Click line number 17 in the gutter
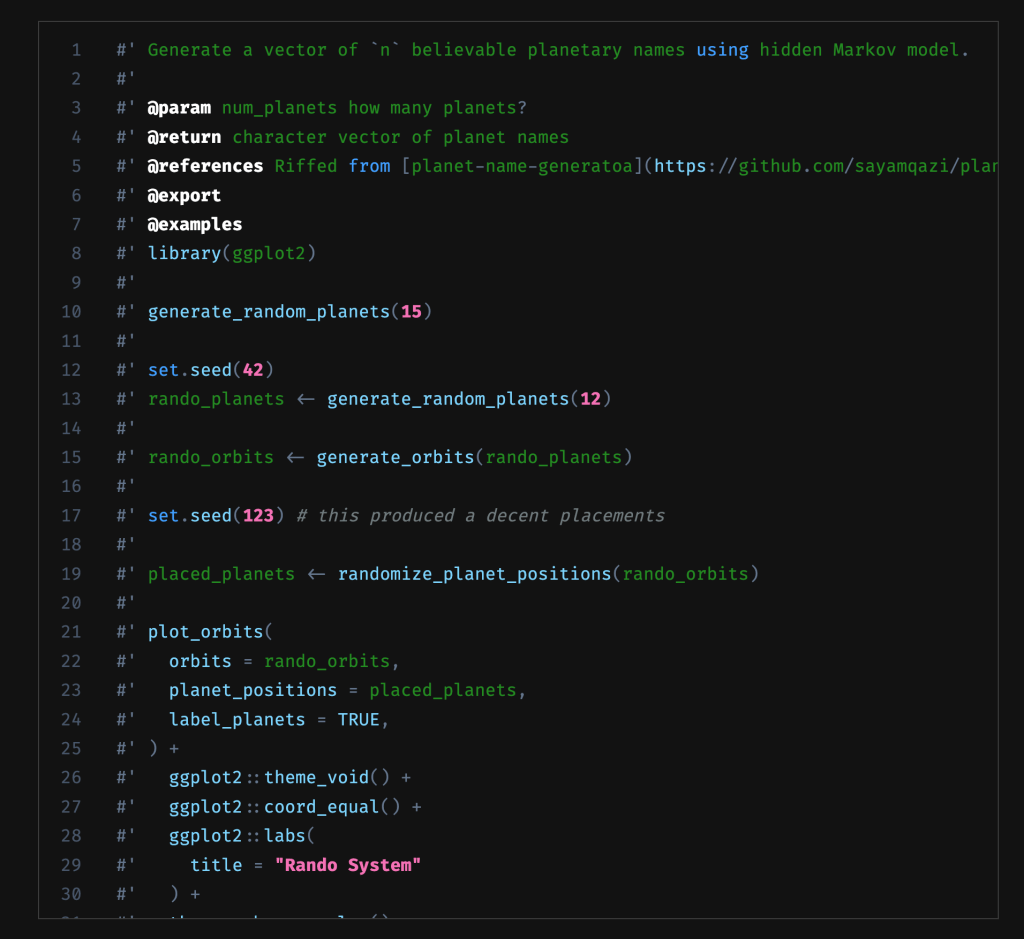 point(71,516)
